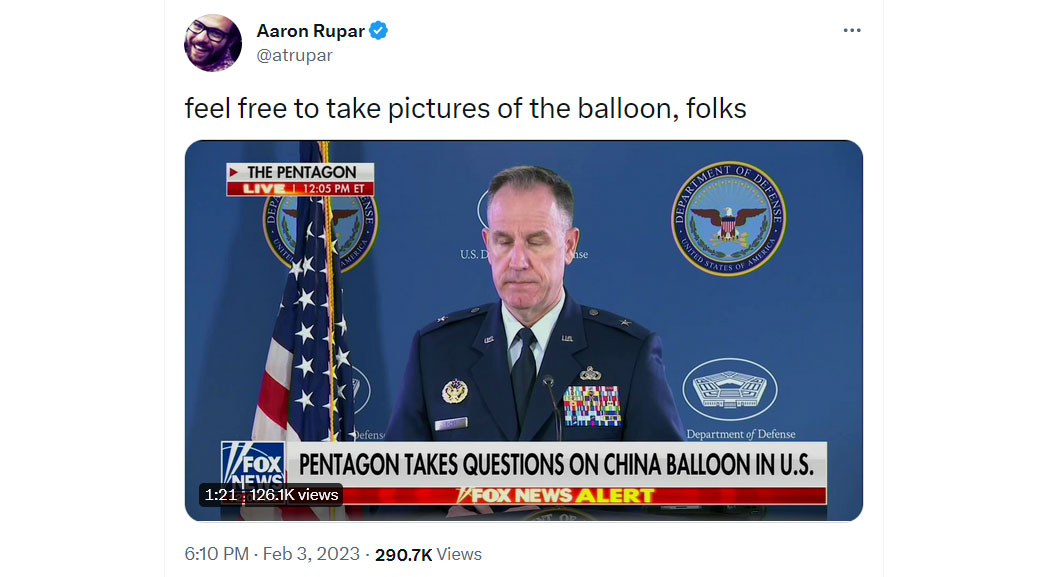Click the Fox News logo in video

tap(254, 465)
